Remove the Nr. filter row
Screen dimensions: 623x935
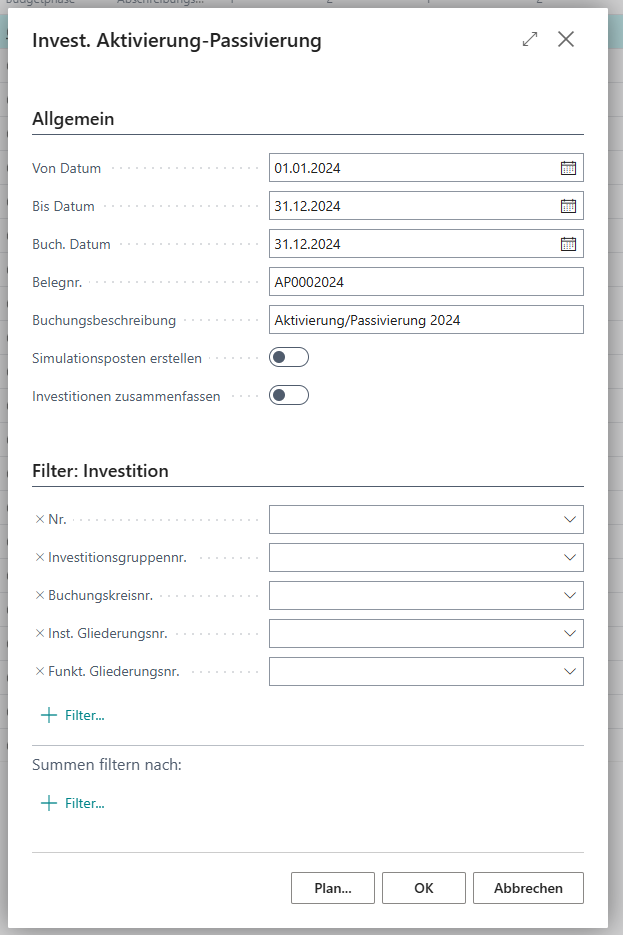click(40, 519)
